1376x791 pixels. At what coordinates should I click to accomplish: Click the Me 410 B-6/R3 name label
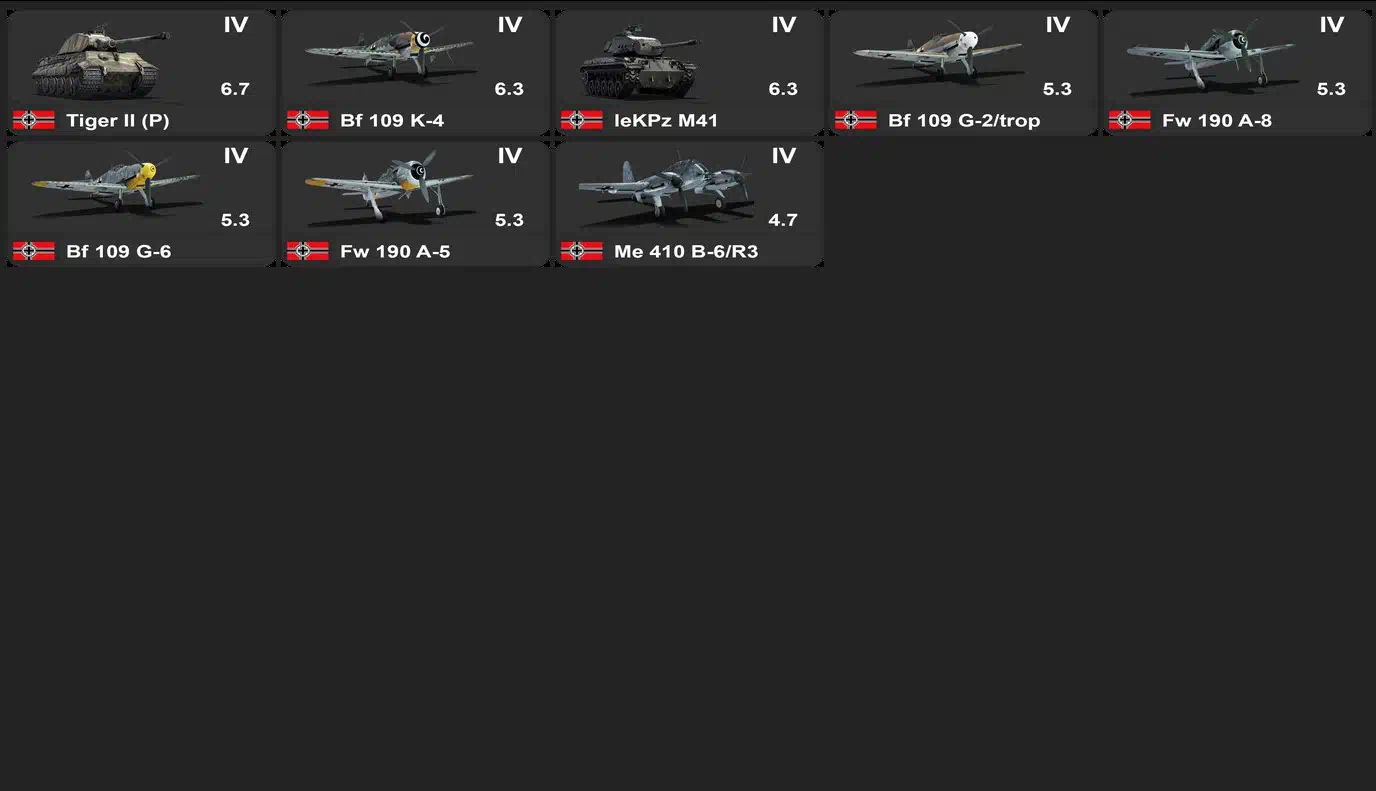click(x=686, y=252)
